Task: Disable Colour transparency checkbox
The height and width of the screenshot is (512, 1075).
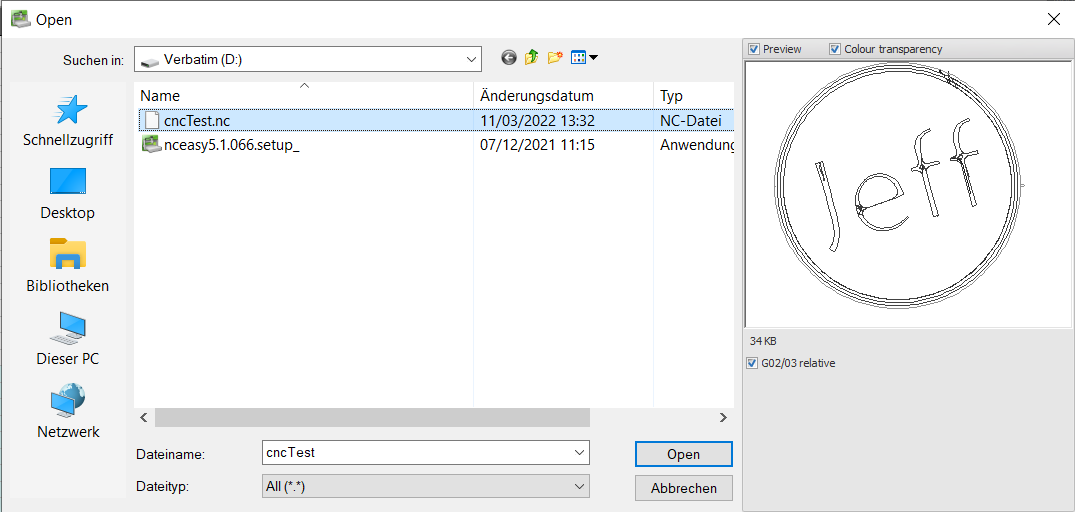Action: [835, 49]
